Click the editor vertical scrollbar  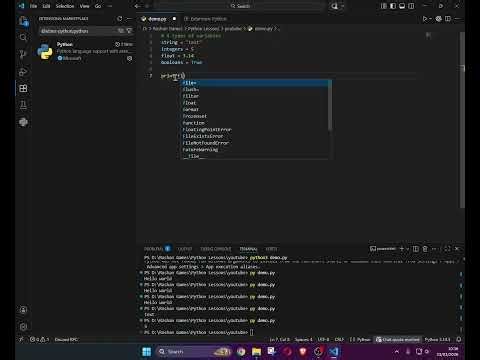(x=462, y=120)
